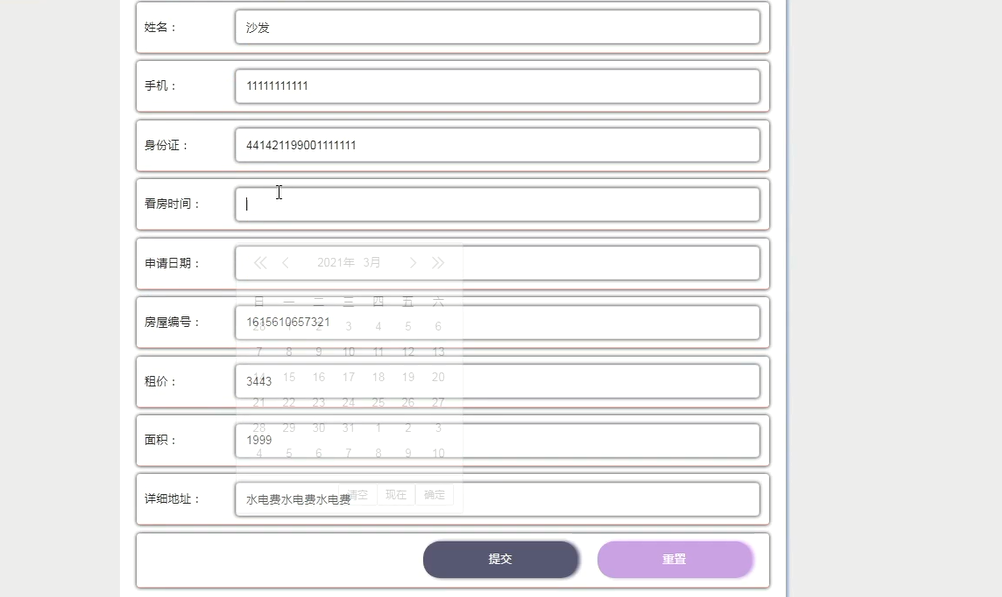Click the 详细地址 address field with 水电费 text
1002x597 pixels.
(x=600, y=498)
